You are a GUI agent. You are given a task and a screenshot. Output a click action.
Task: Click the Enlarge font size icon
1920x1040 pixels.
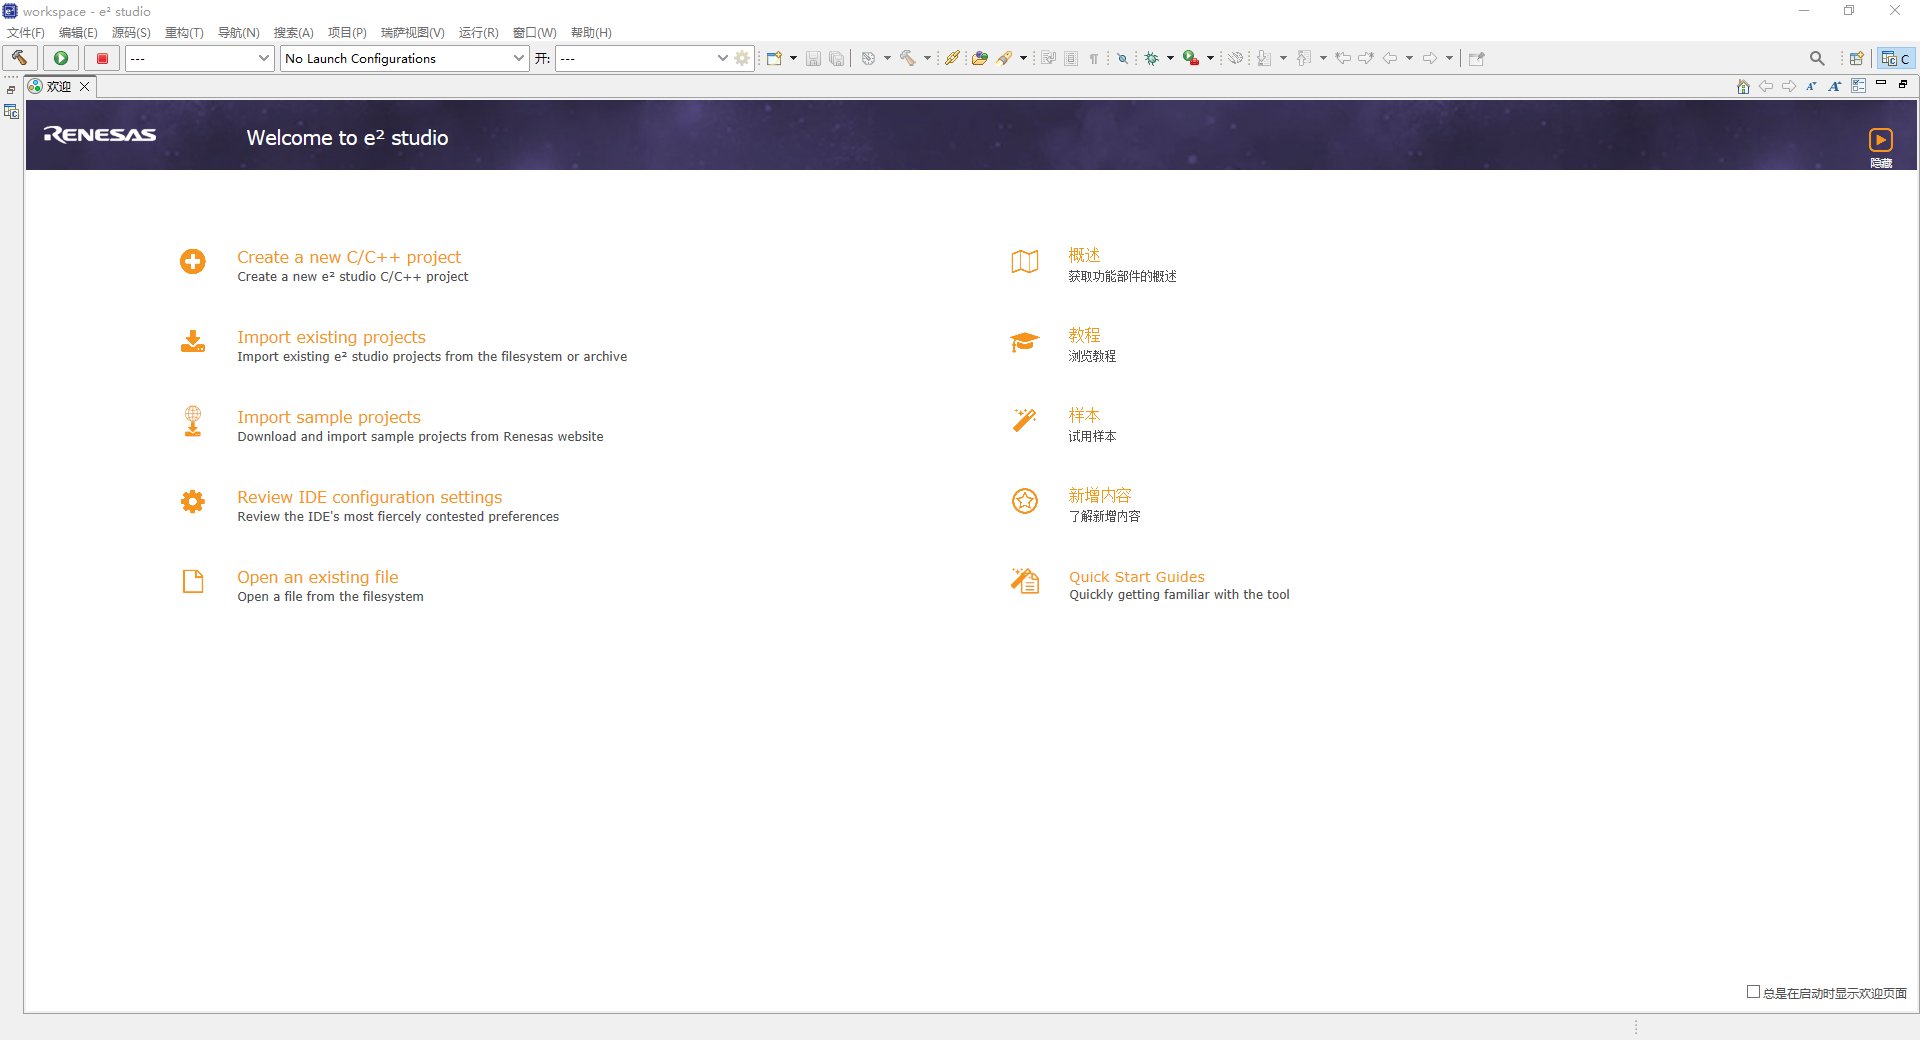[x=1835, y=86]
